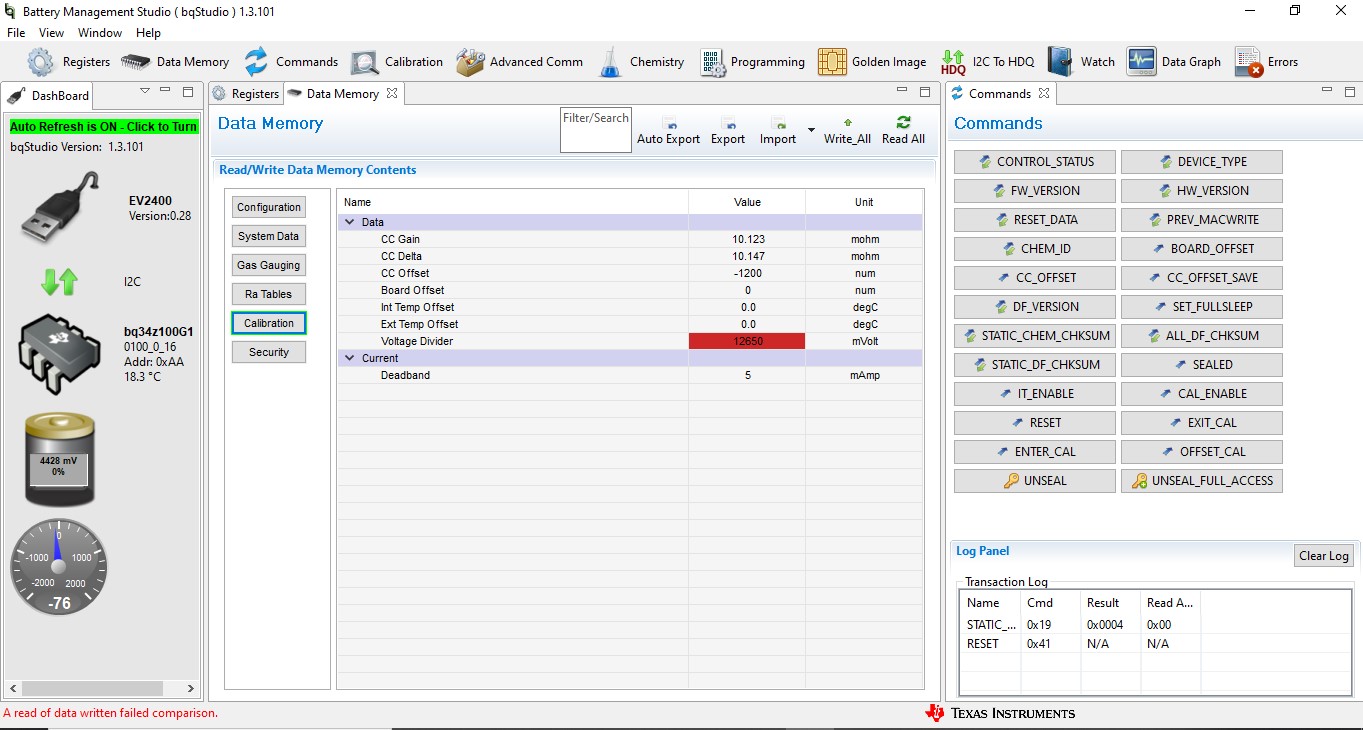Open the Programming toolbar icon
Viewport: 1363px width, 730px height.
point(712,62)
